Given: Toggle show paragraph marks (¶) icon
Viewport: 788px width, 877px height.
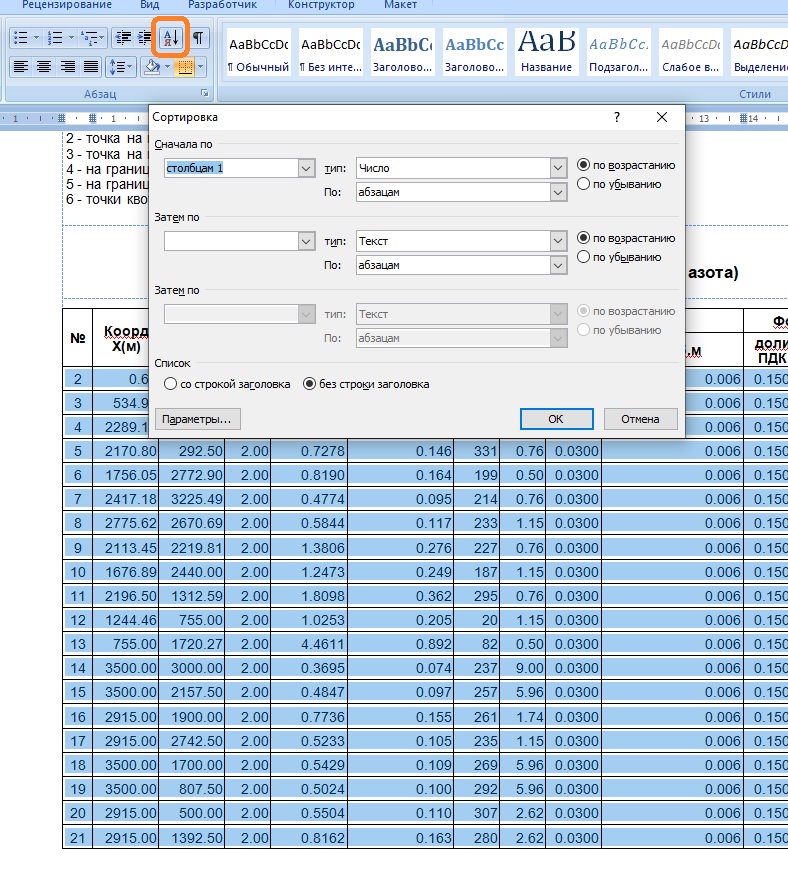Looking at the screenshot, I should point(198,38).
